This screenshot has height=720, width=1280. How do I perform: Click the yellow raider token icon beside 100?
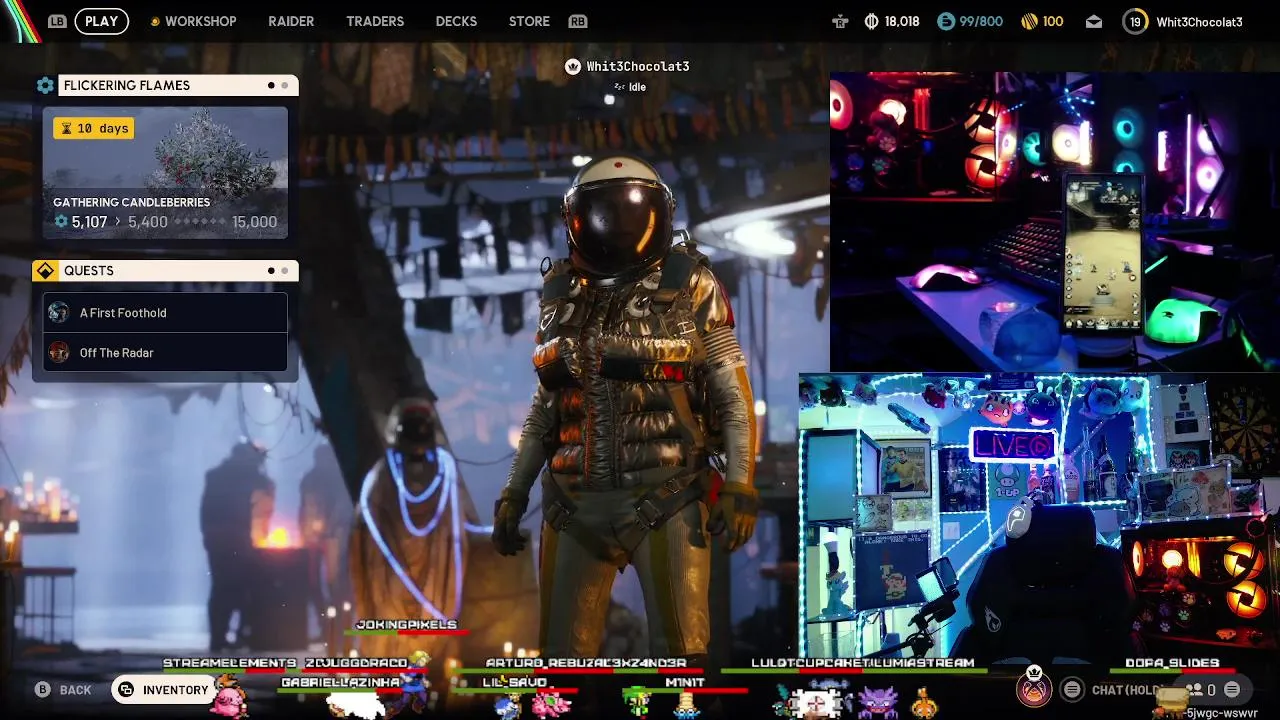click(1029, 21)
